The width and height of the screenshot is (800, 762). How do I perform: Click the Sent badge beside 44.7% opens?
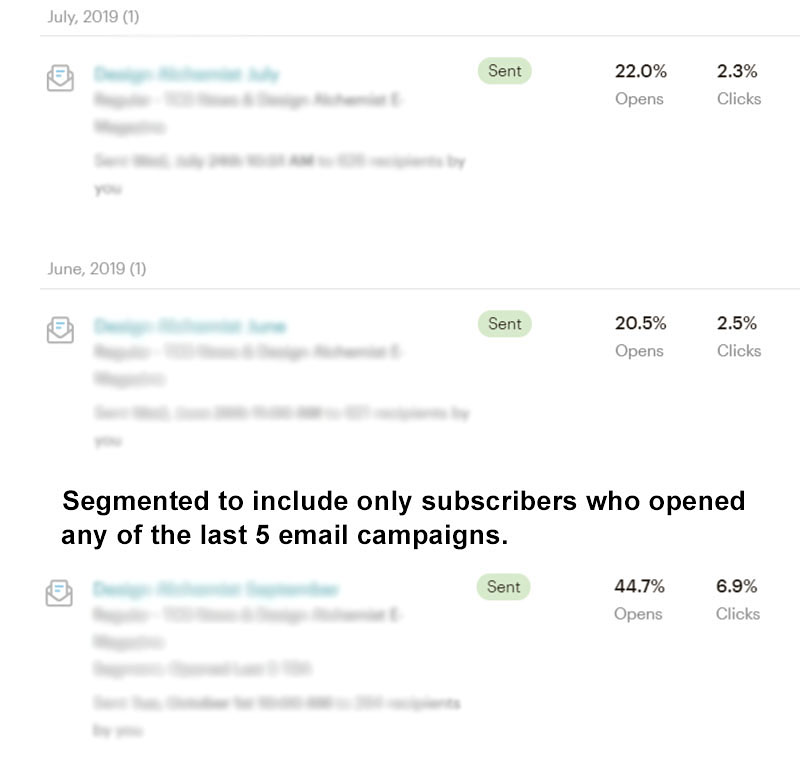tap(504, 587)
